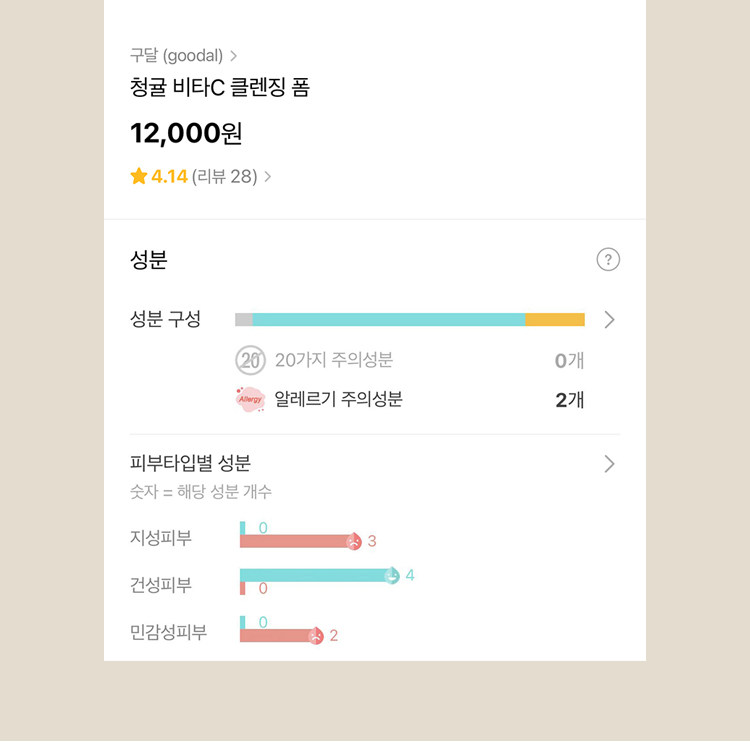Open the 구달 (goodal) brand link
The height and width of the screenshot is (747, 750).
184,56
